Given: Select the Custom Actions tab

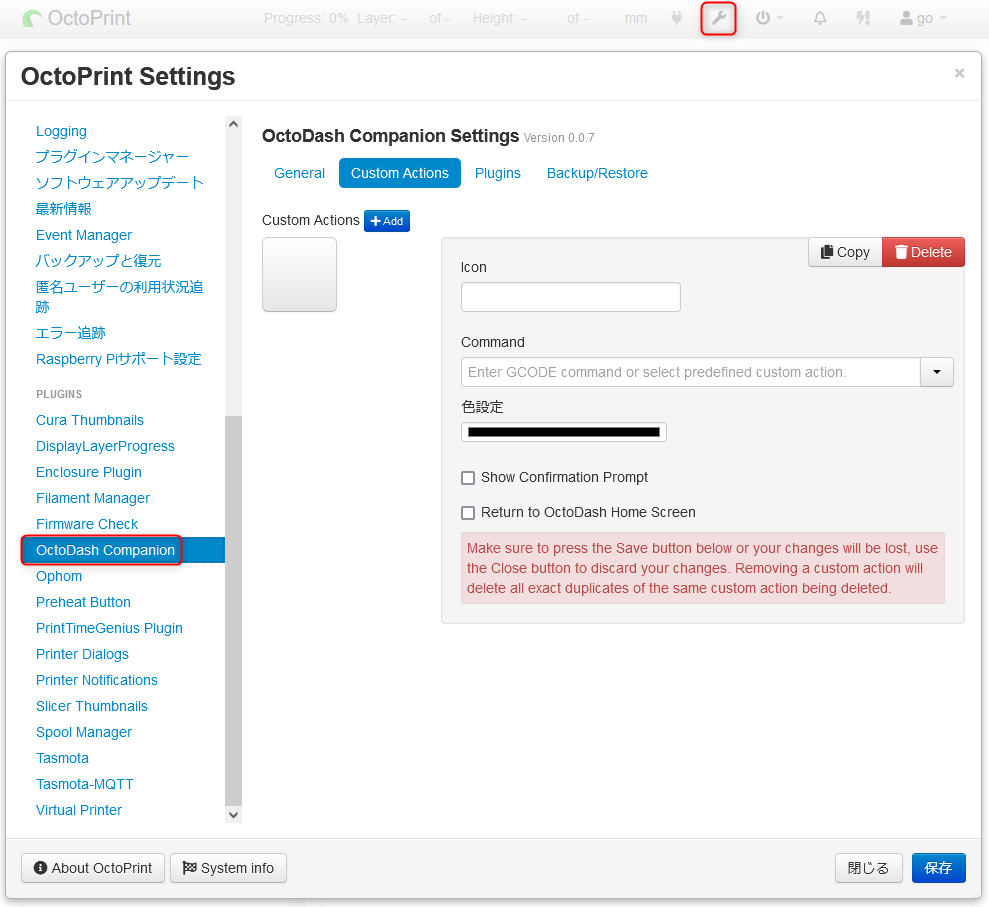Looking at the screenshot, I should pyautogui.click(x=400, y=173).
